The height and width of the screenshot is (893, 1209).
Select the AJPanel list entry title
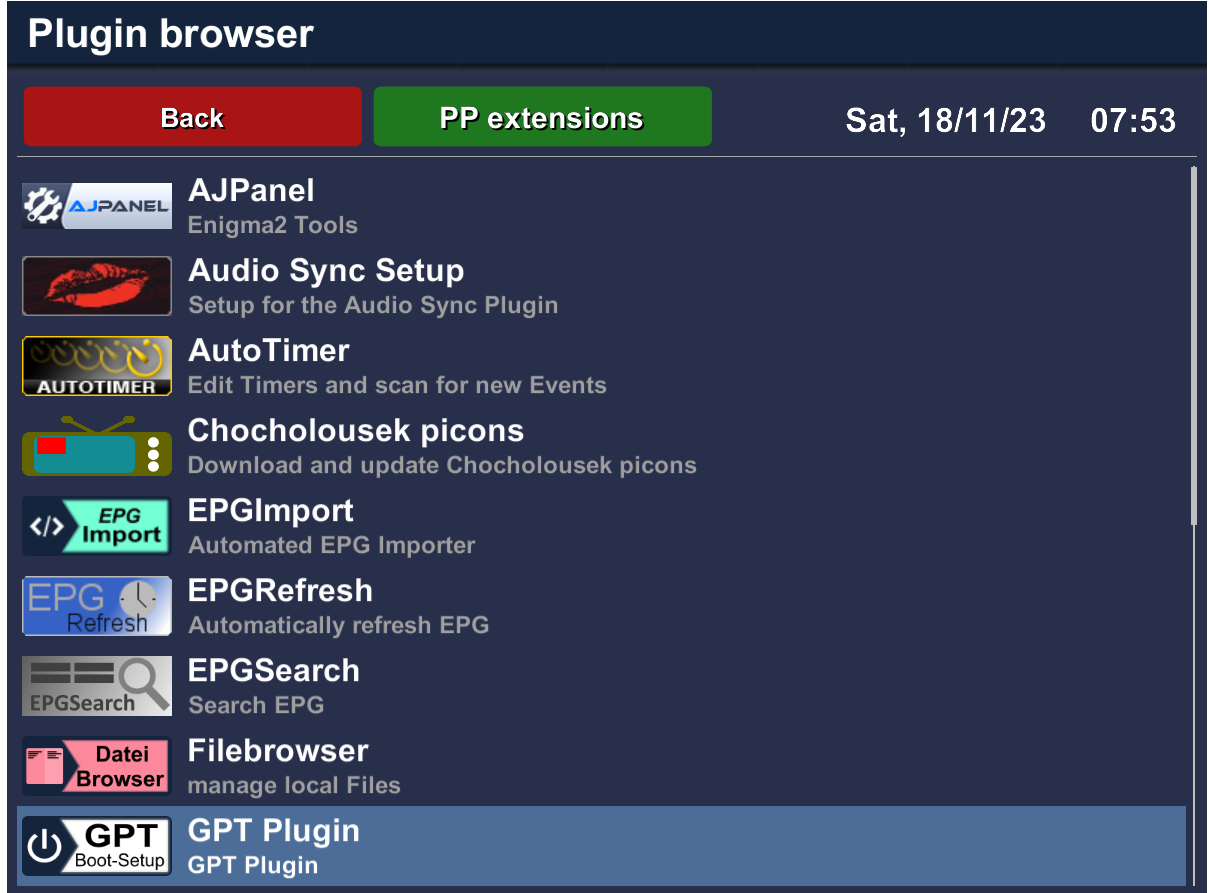pyautogui.click(x=251, y=191)
